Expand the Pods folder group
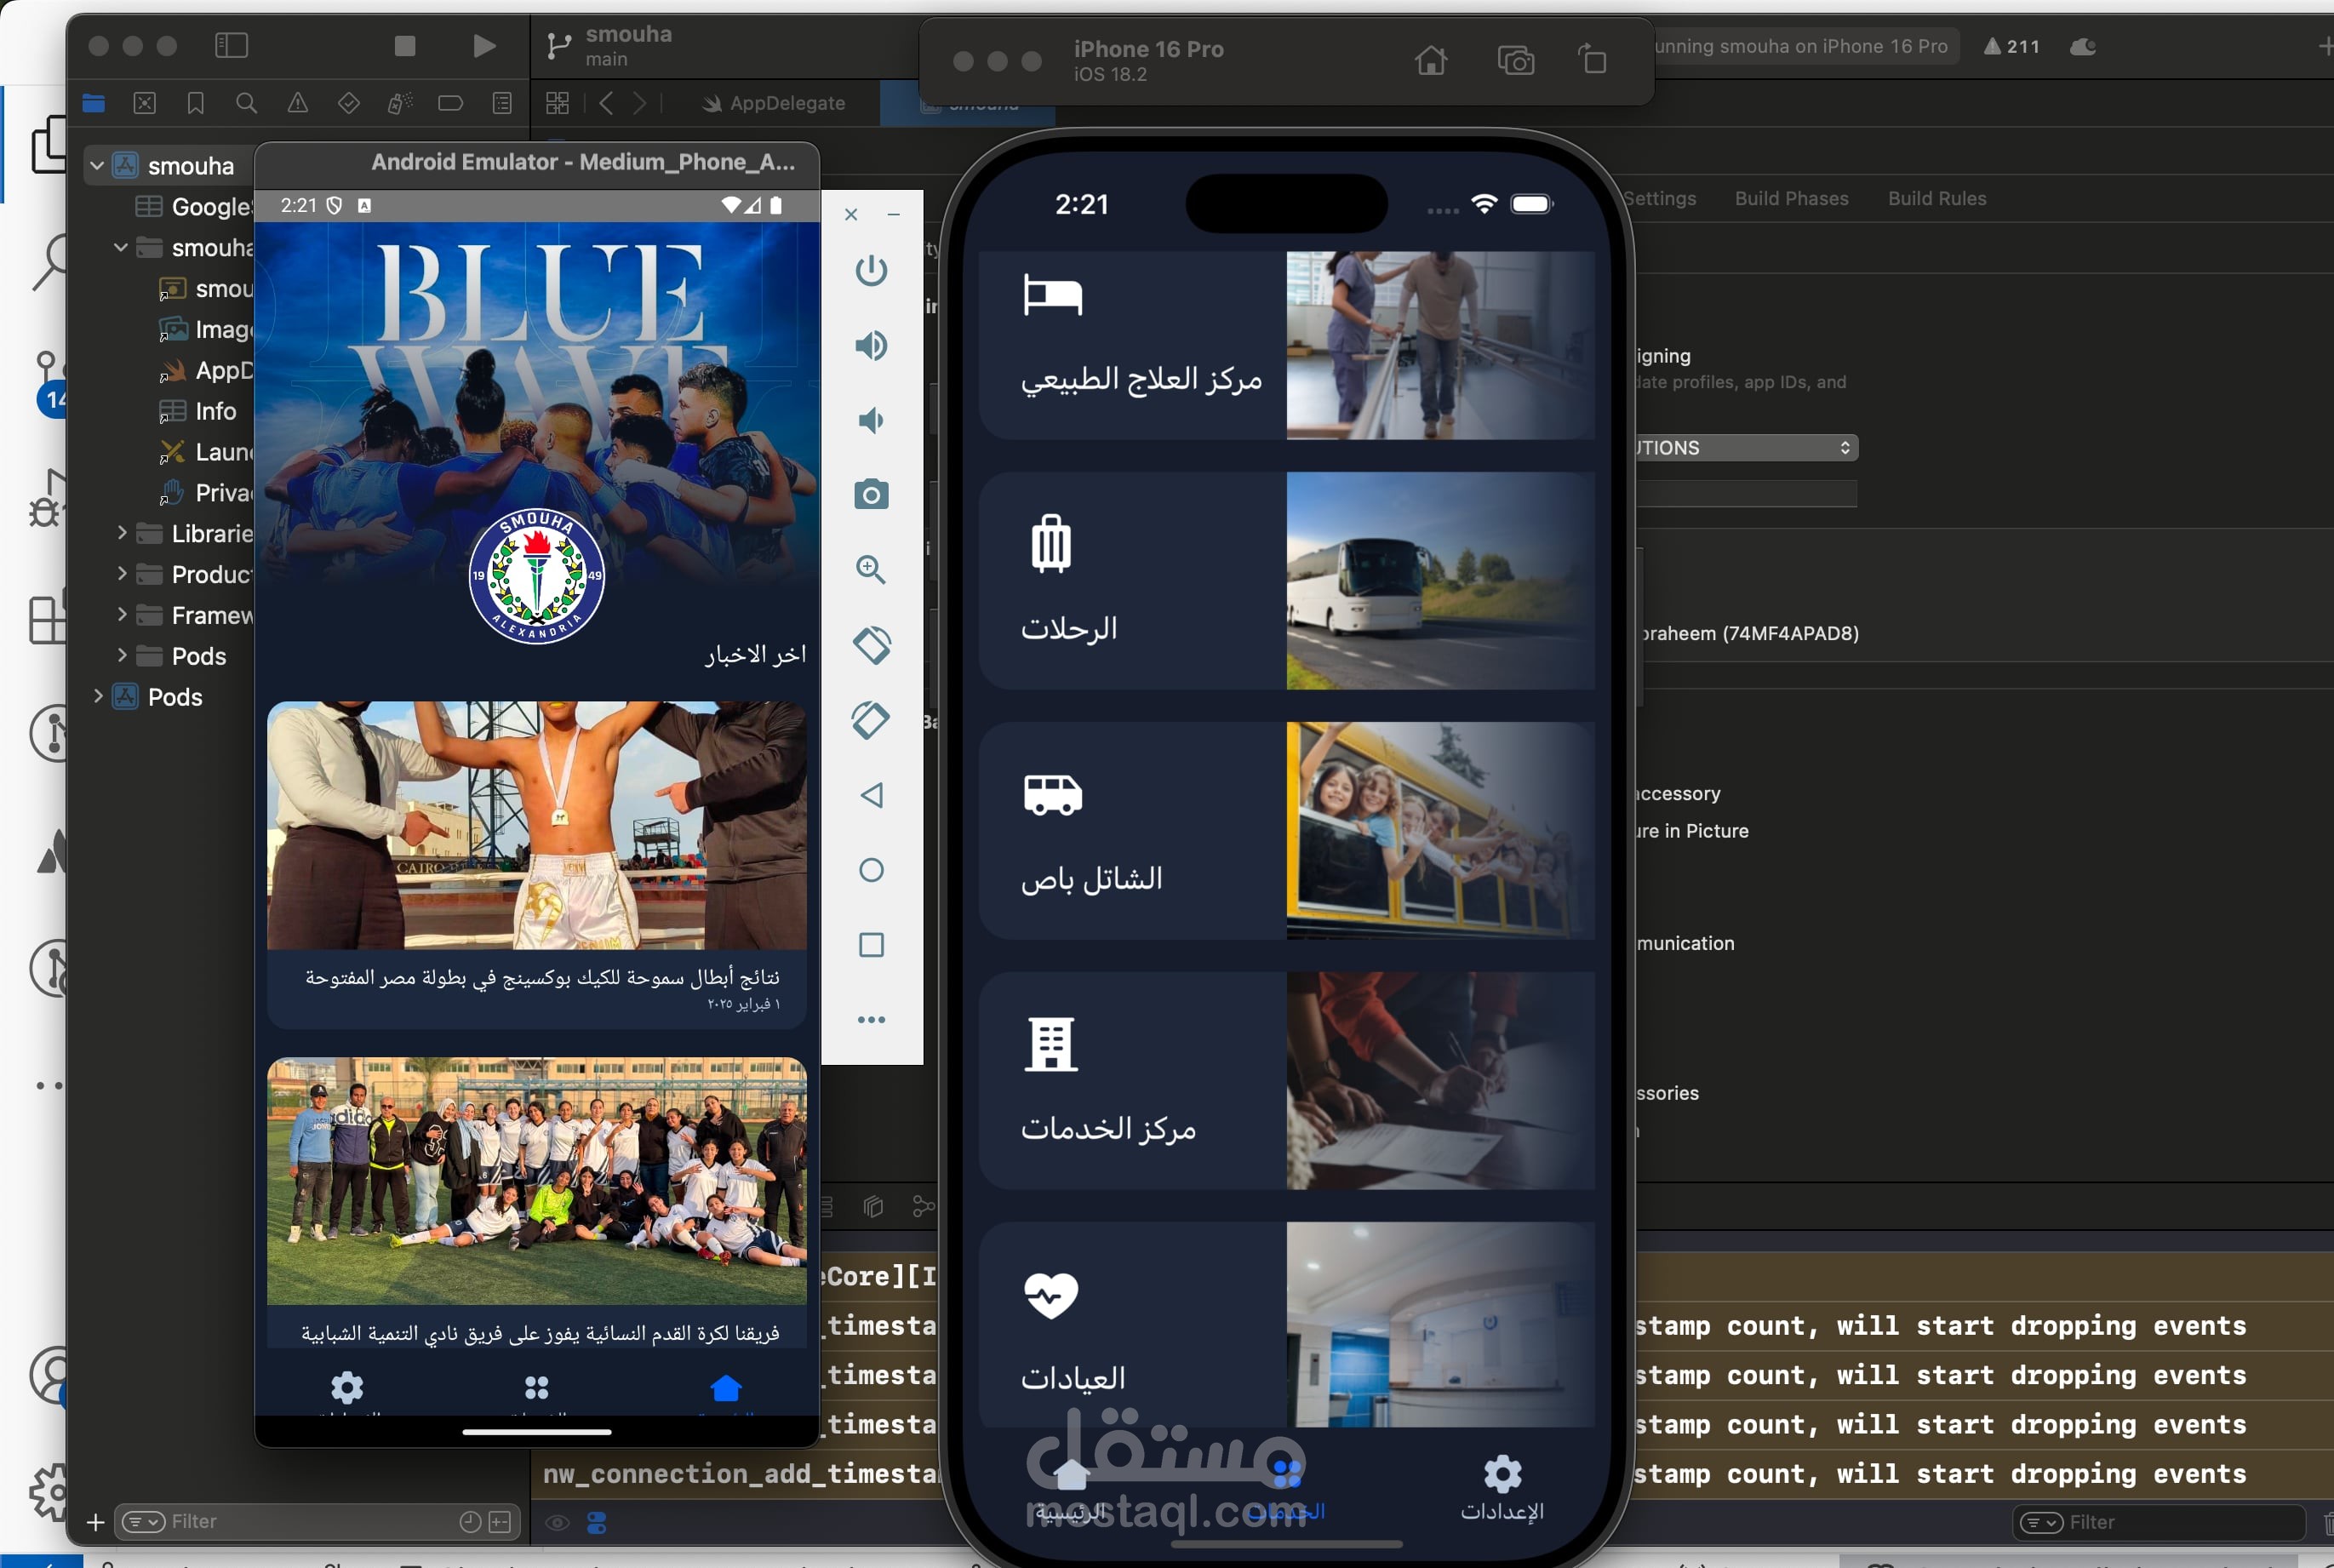This screenshot has width=2334, height=1568. coord(121,656)
